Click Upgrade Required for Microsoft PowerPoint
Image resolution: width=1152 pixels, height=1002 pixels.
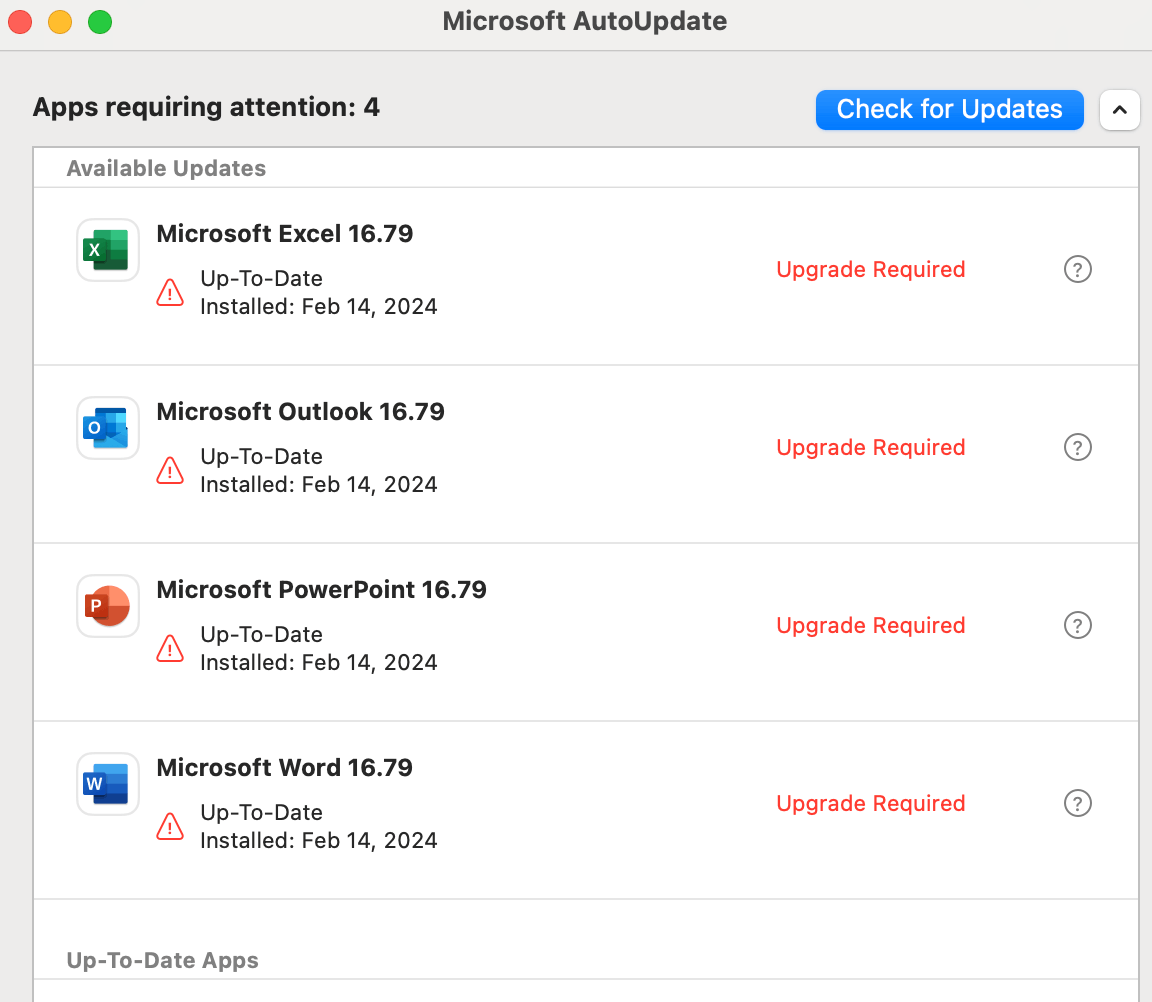click(x=871, y=625)
